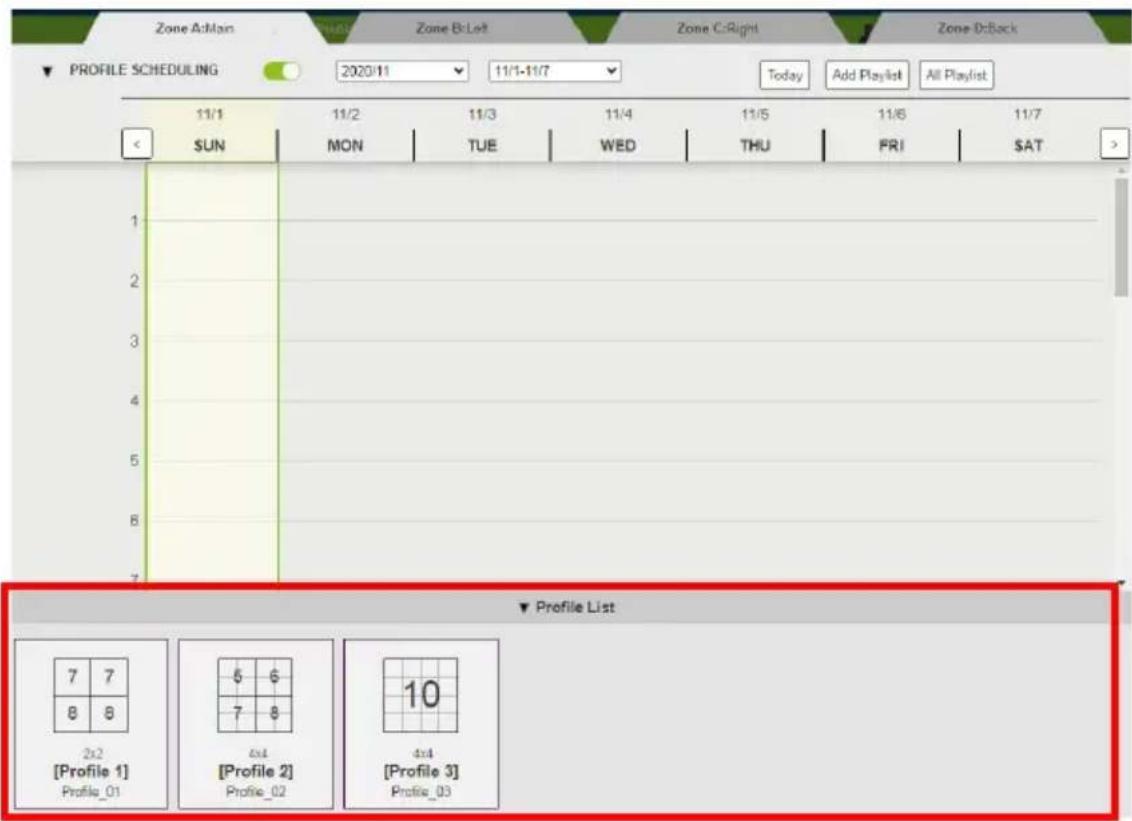The image size is (1132, 821).
Task: Click the Profile_02 name label
Action: pos(256,792)
